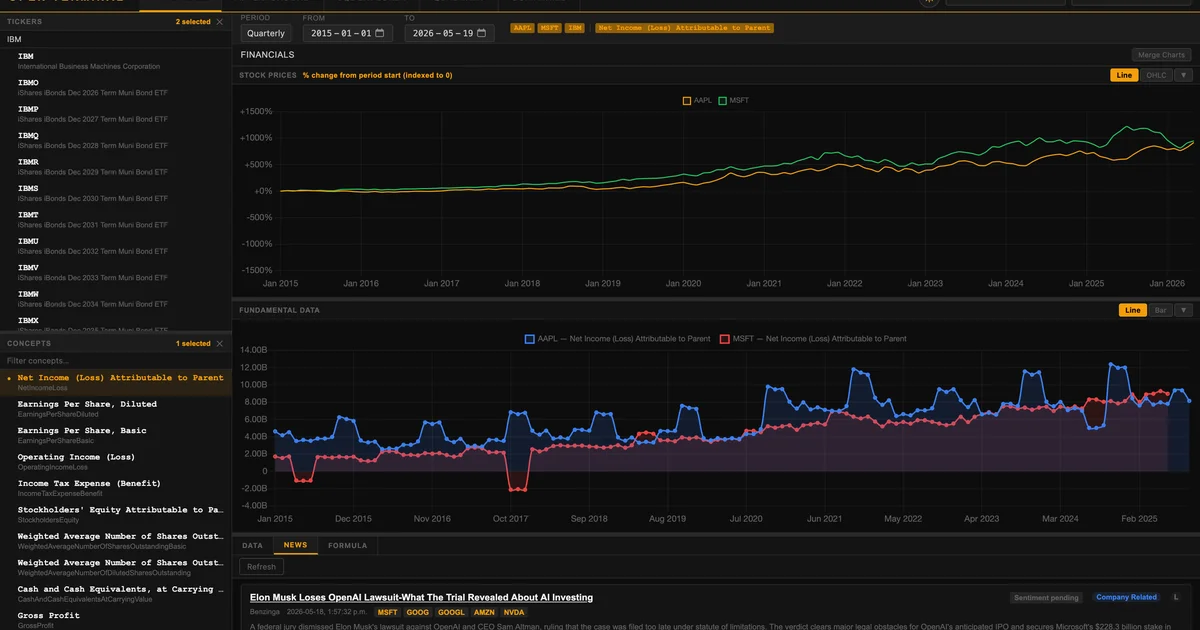Click the MSFT tag on the news article
This screenshot has width=1200, height=630.
coord(387,612)
